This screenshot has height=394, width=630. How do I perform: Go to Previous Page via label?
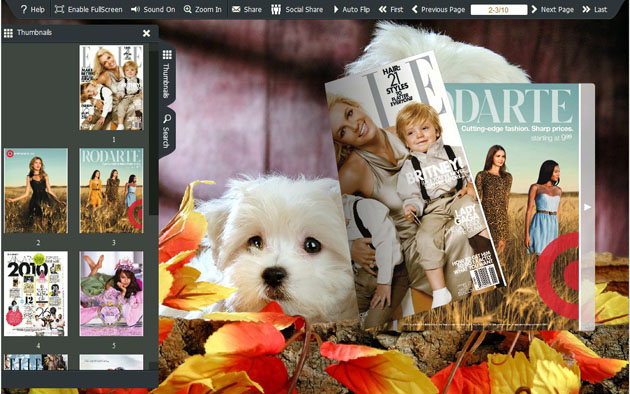(x=443, y=9)
